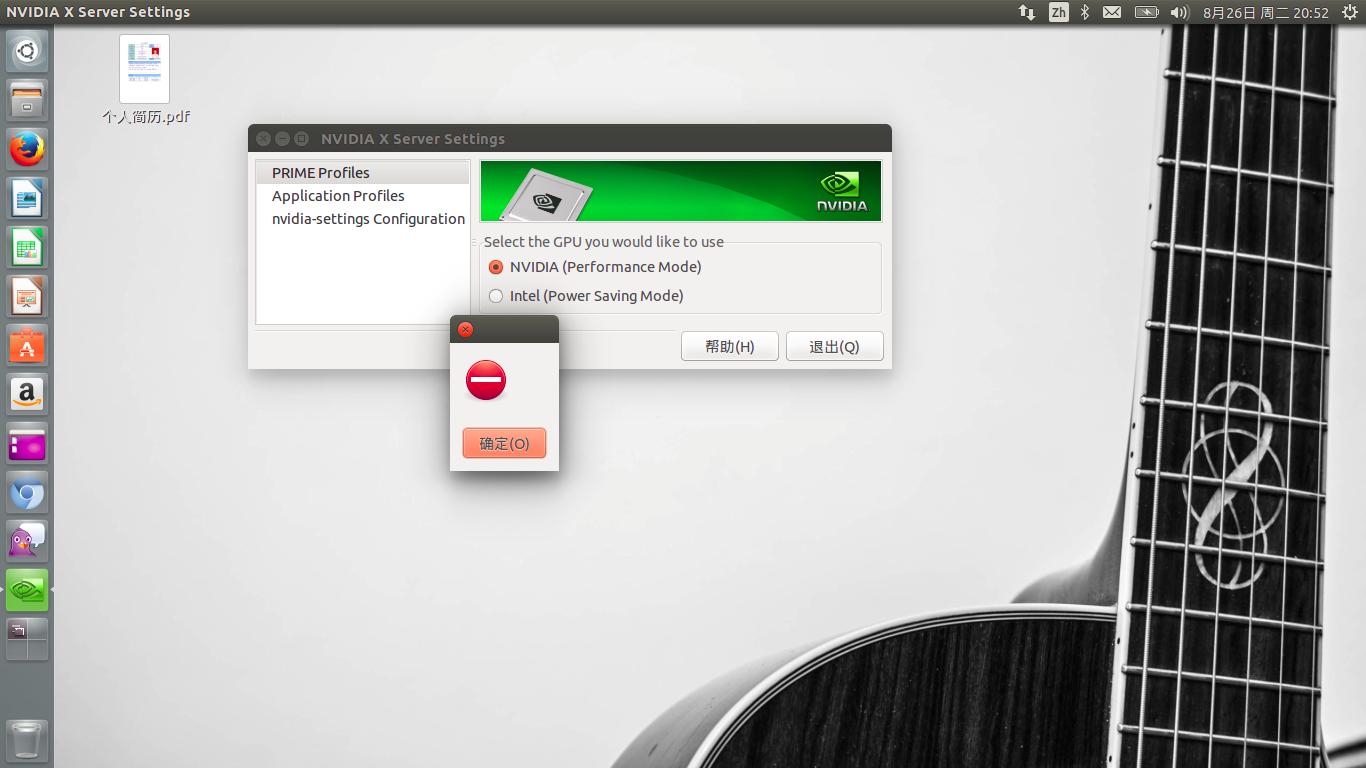Click the NVIDIA logo banner
This screenshot has height=768, width=1366.
pyautogui.click(x=681, y=191)
